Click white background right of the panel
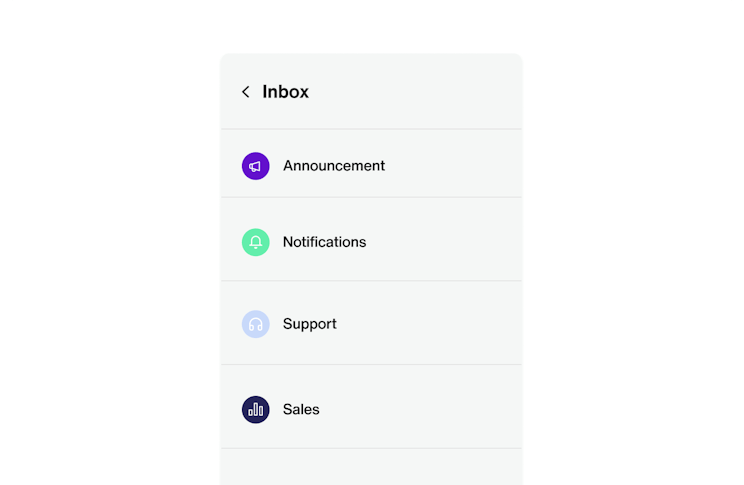This screenshot has width=744, height=485. pyautogui.click(x=630, y=250)
